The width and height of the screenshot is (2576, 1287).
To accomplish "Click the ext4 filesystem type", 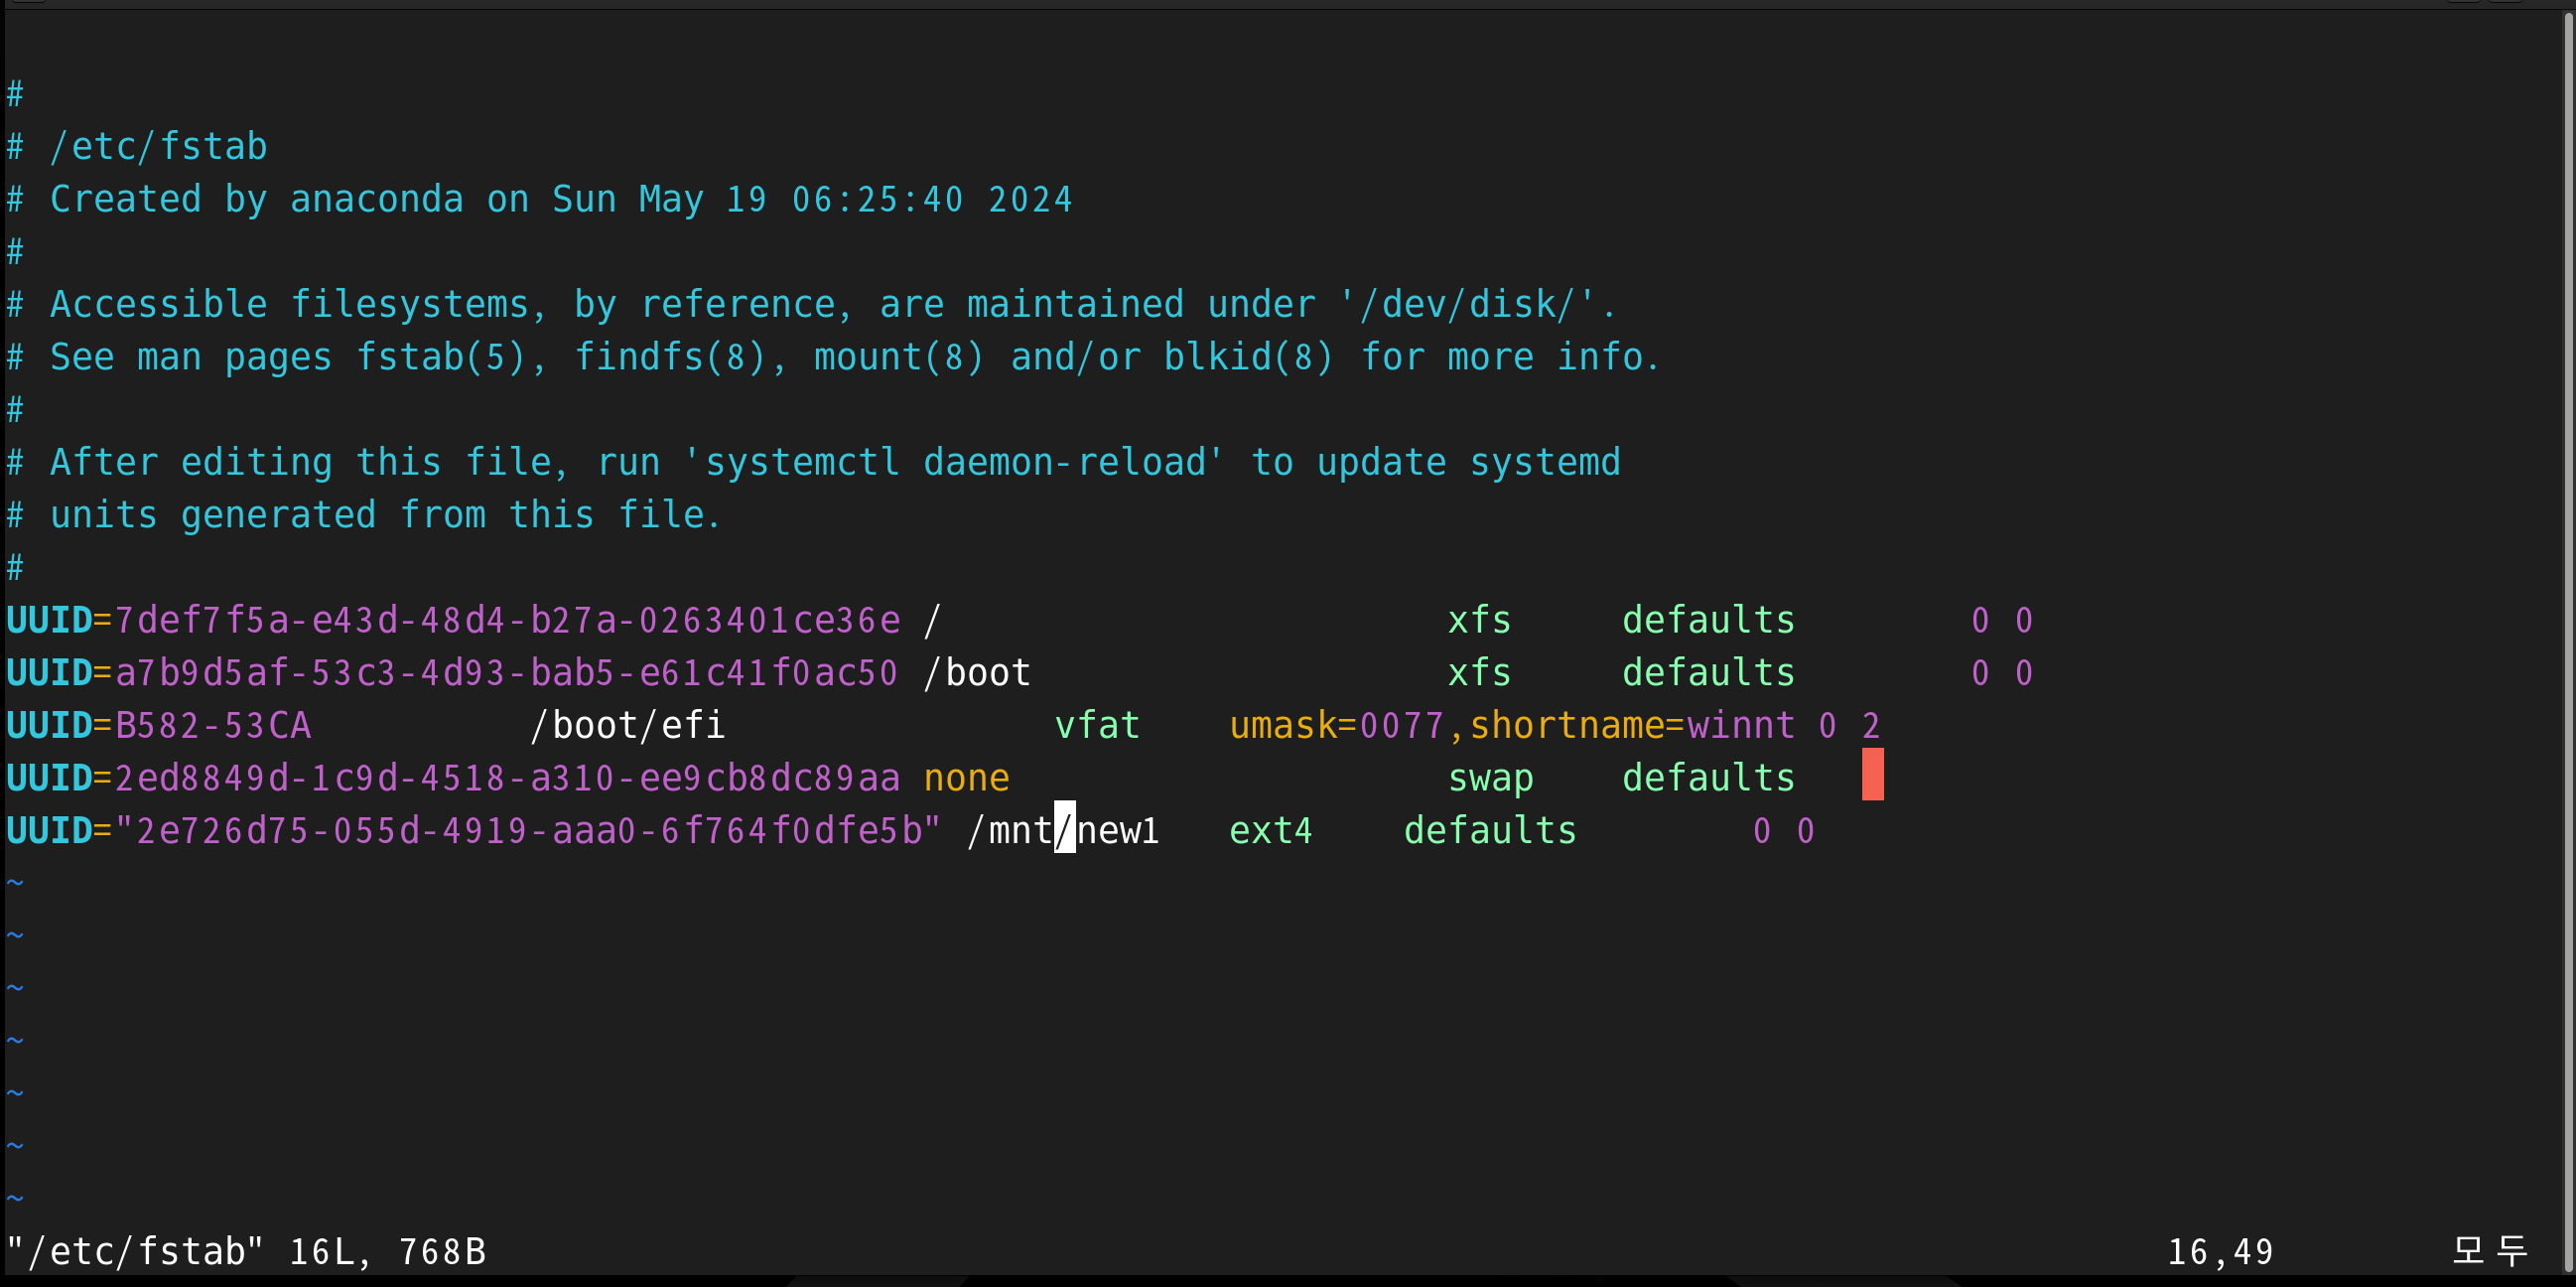I will click(x=1270, y=830).
